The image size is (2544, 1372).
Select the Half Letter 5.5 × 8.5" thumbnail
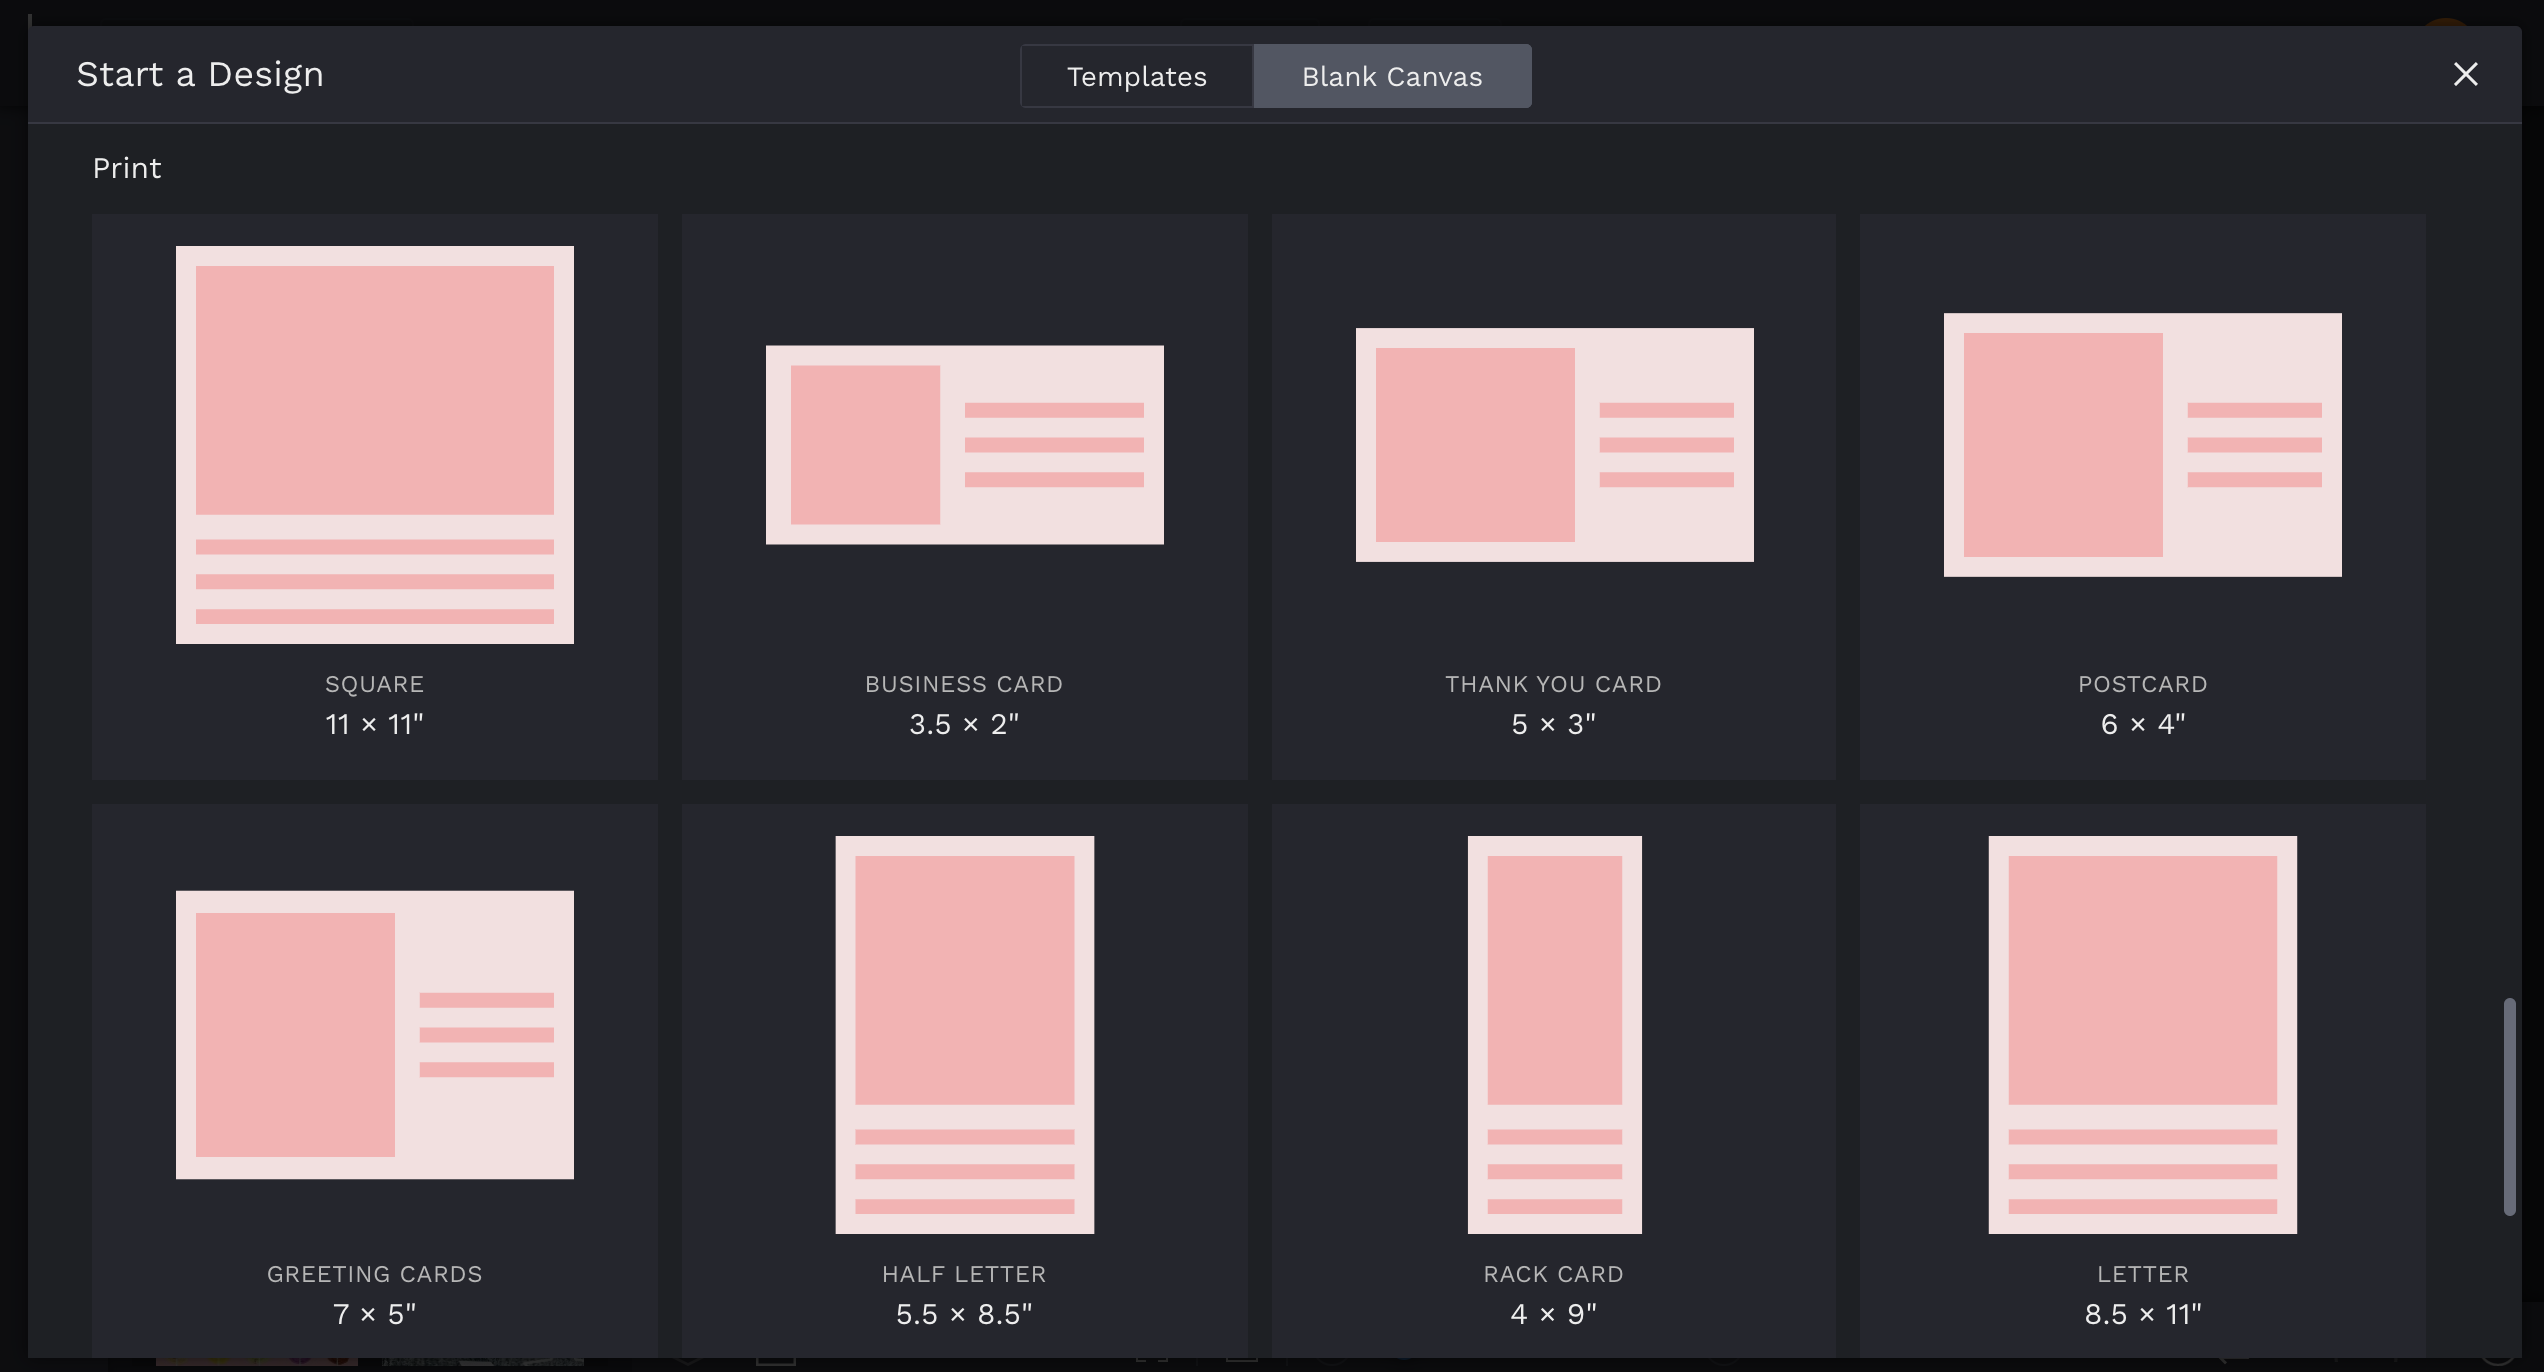click(x=965, y=1035)
